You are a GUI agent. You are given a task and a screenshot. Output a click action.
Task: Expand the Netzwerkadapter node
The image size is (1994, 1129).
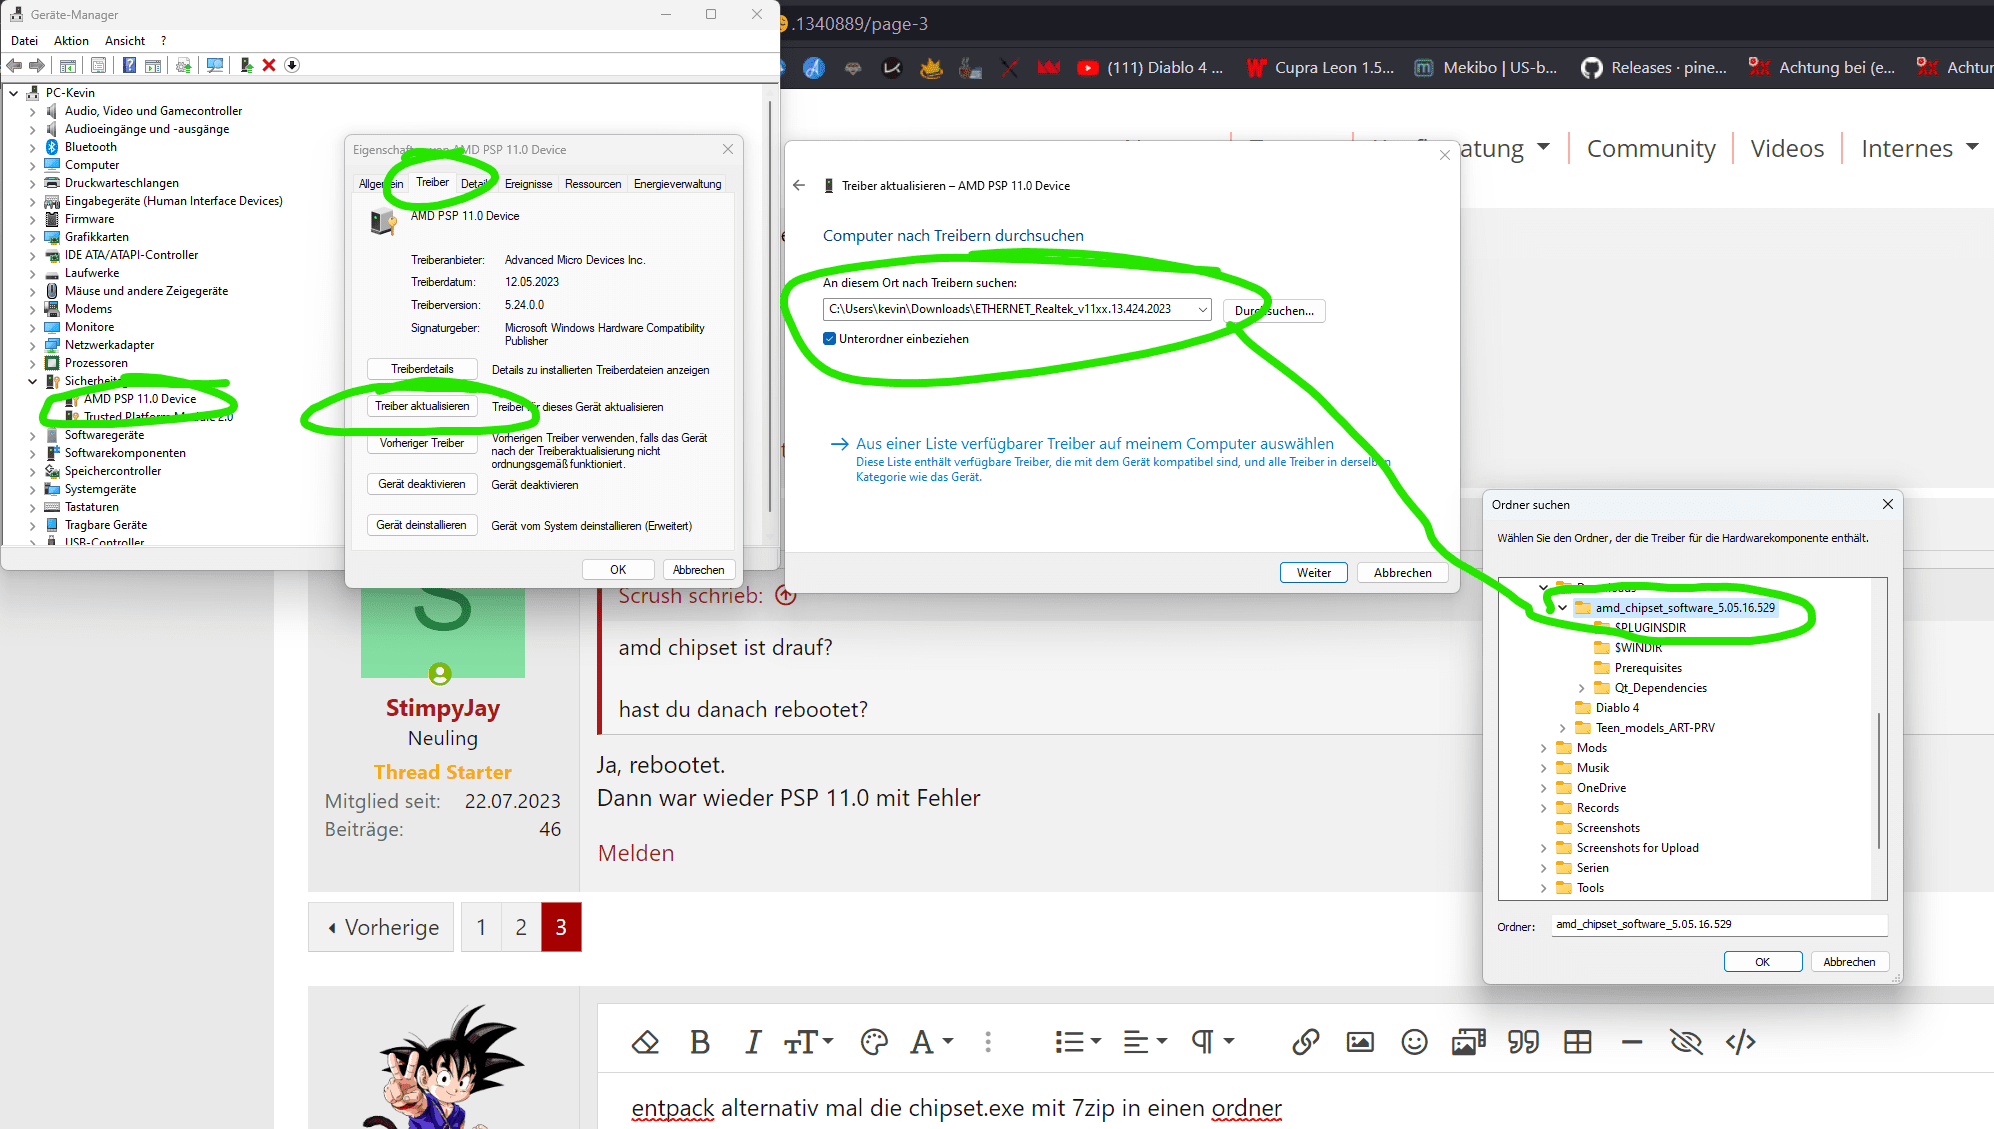click(x=32, y=345)
